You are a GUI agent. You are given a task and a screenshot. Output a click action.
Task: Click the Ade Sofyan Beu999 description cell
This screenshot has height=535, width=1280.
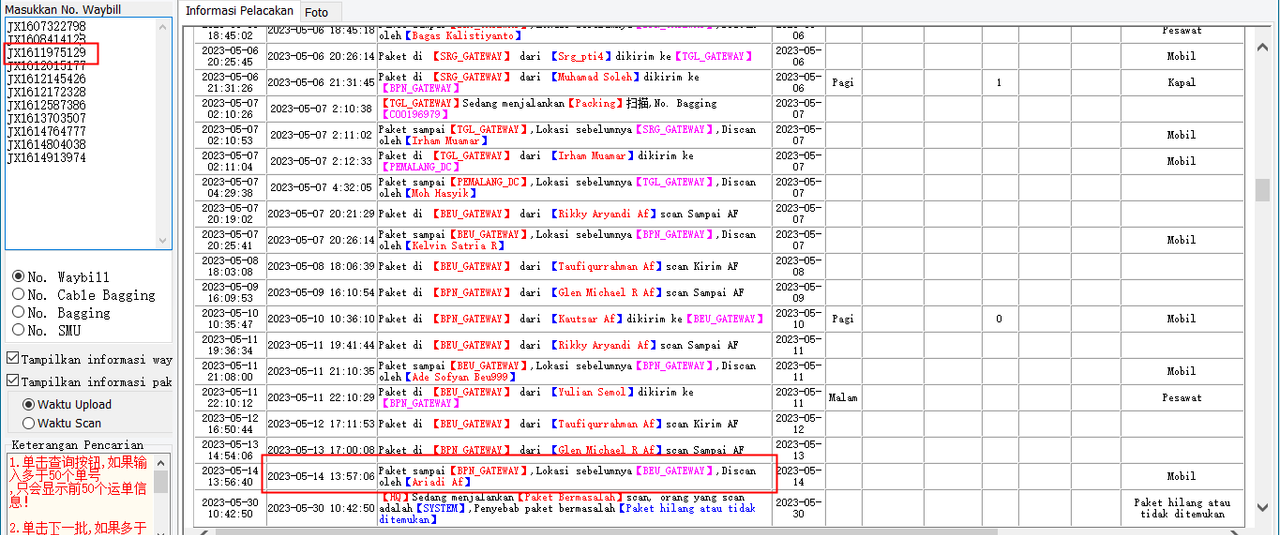574,371
